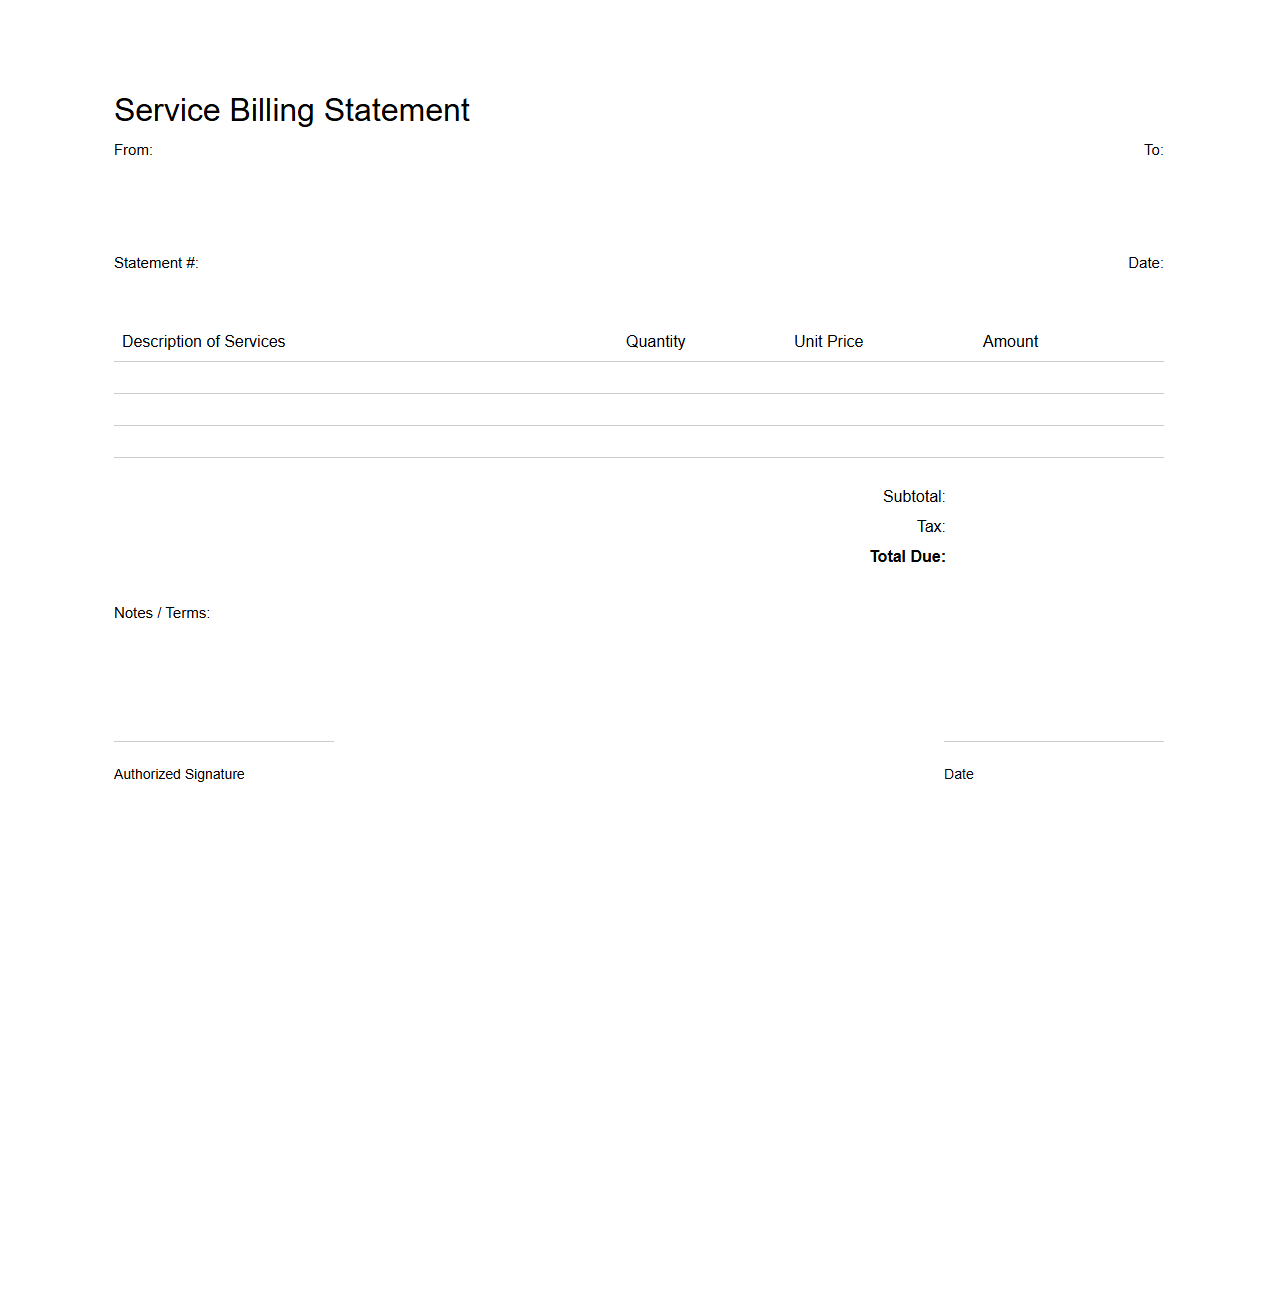Click the Unit Price column header
Screen dimensions: 1278x1300
pos(828,341)
